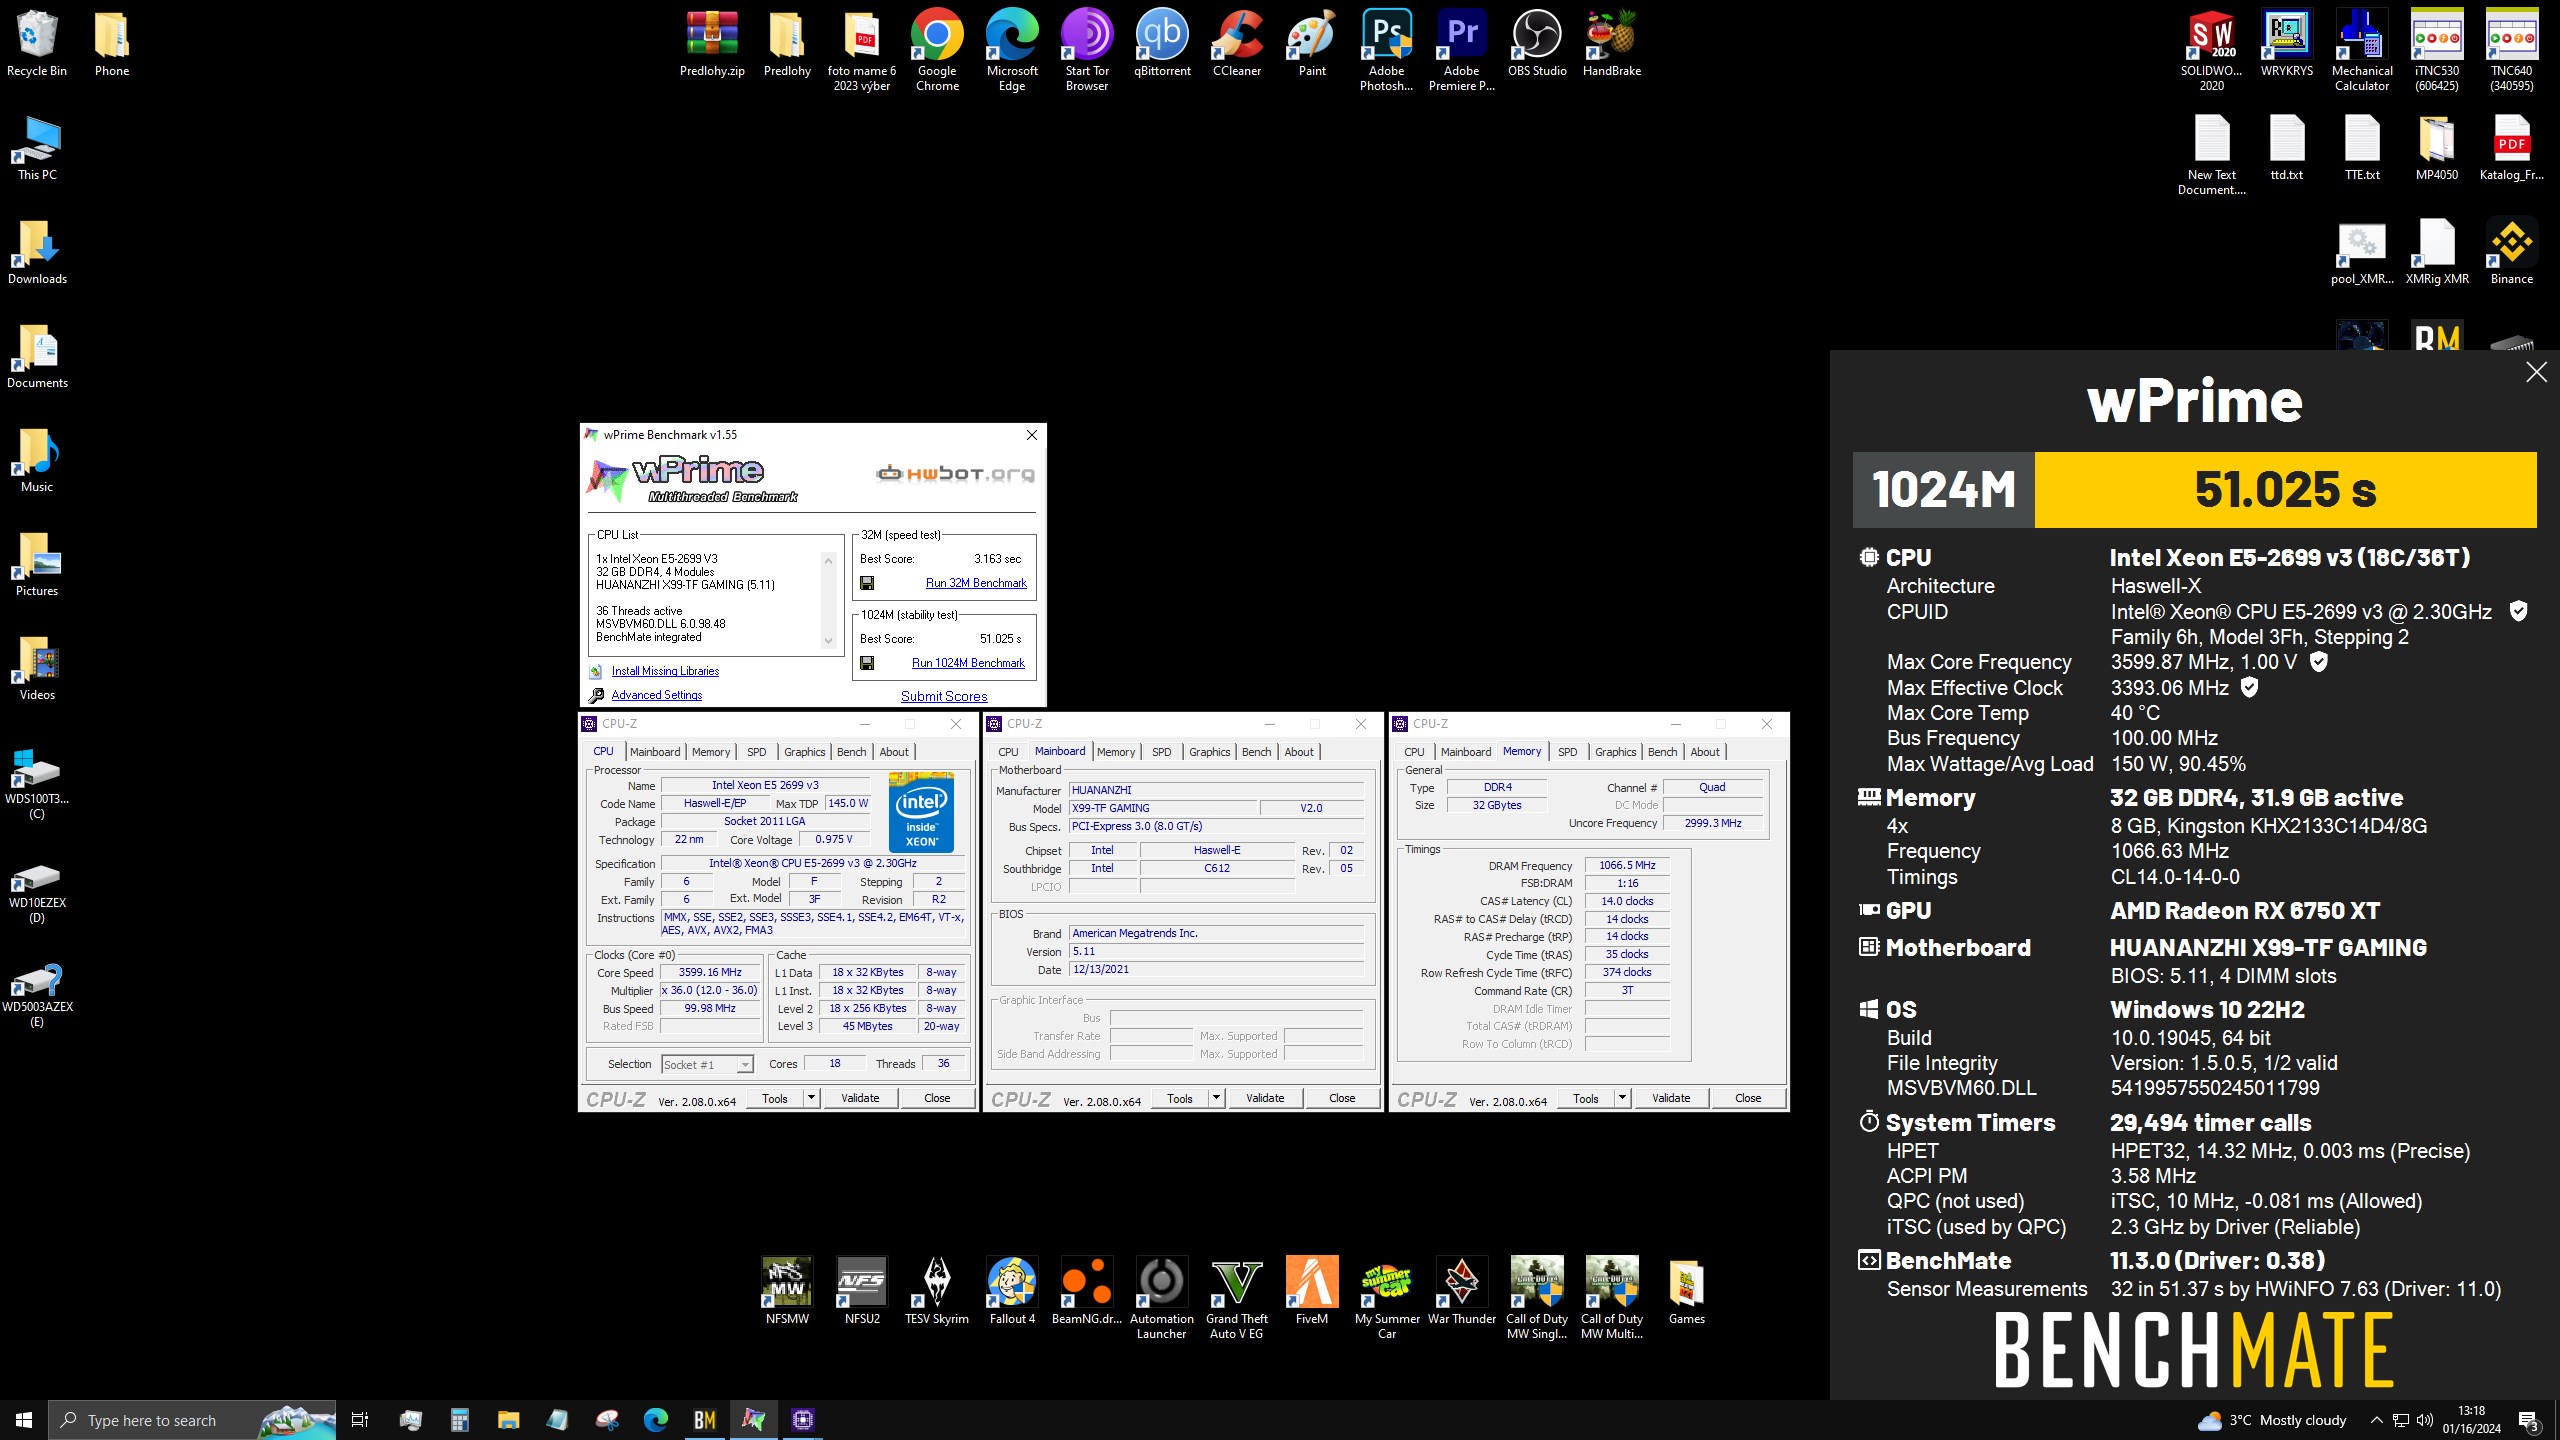Open Task View on taskbar
This screenshot has height=1440, width=2560.
tap(360, 1420)
